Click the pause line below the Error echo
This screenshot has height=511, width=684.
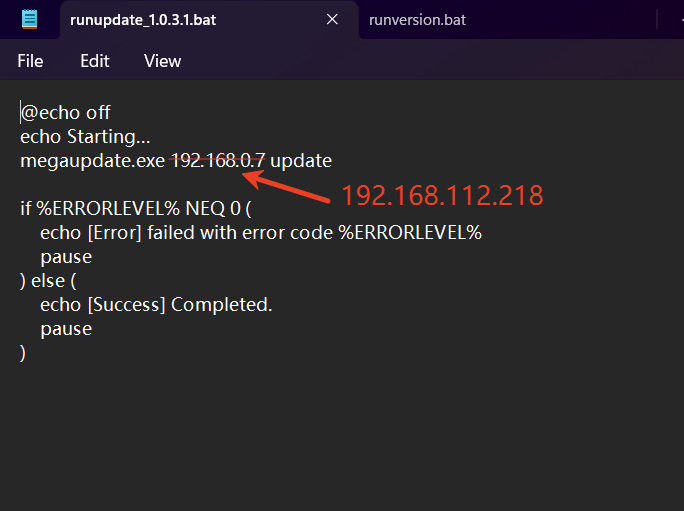tap(66, 257)
